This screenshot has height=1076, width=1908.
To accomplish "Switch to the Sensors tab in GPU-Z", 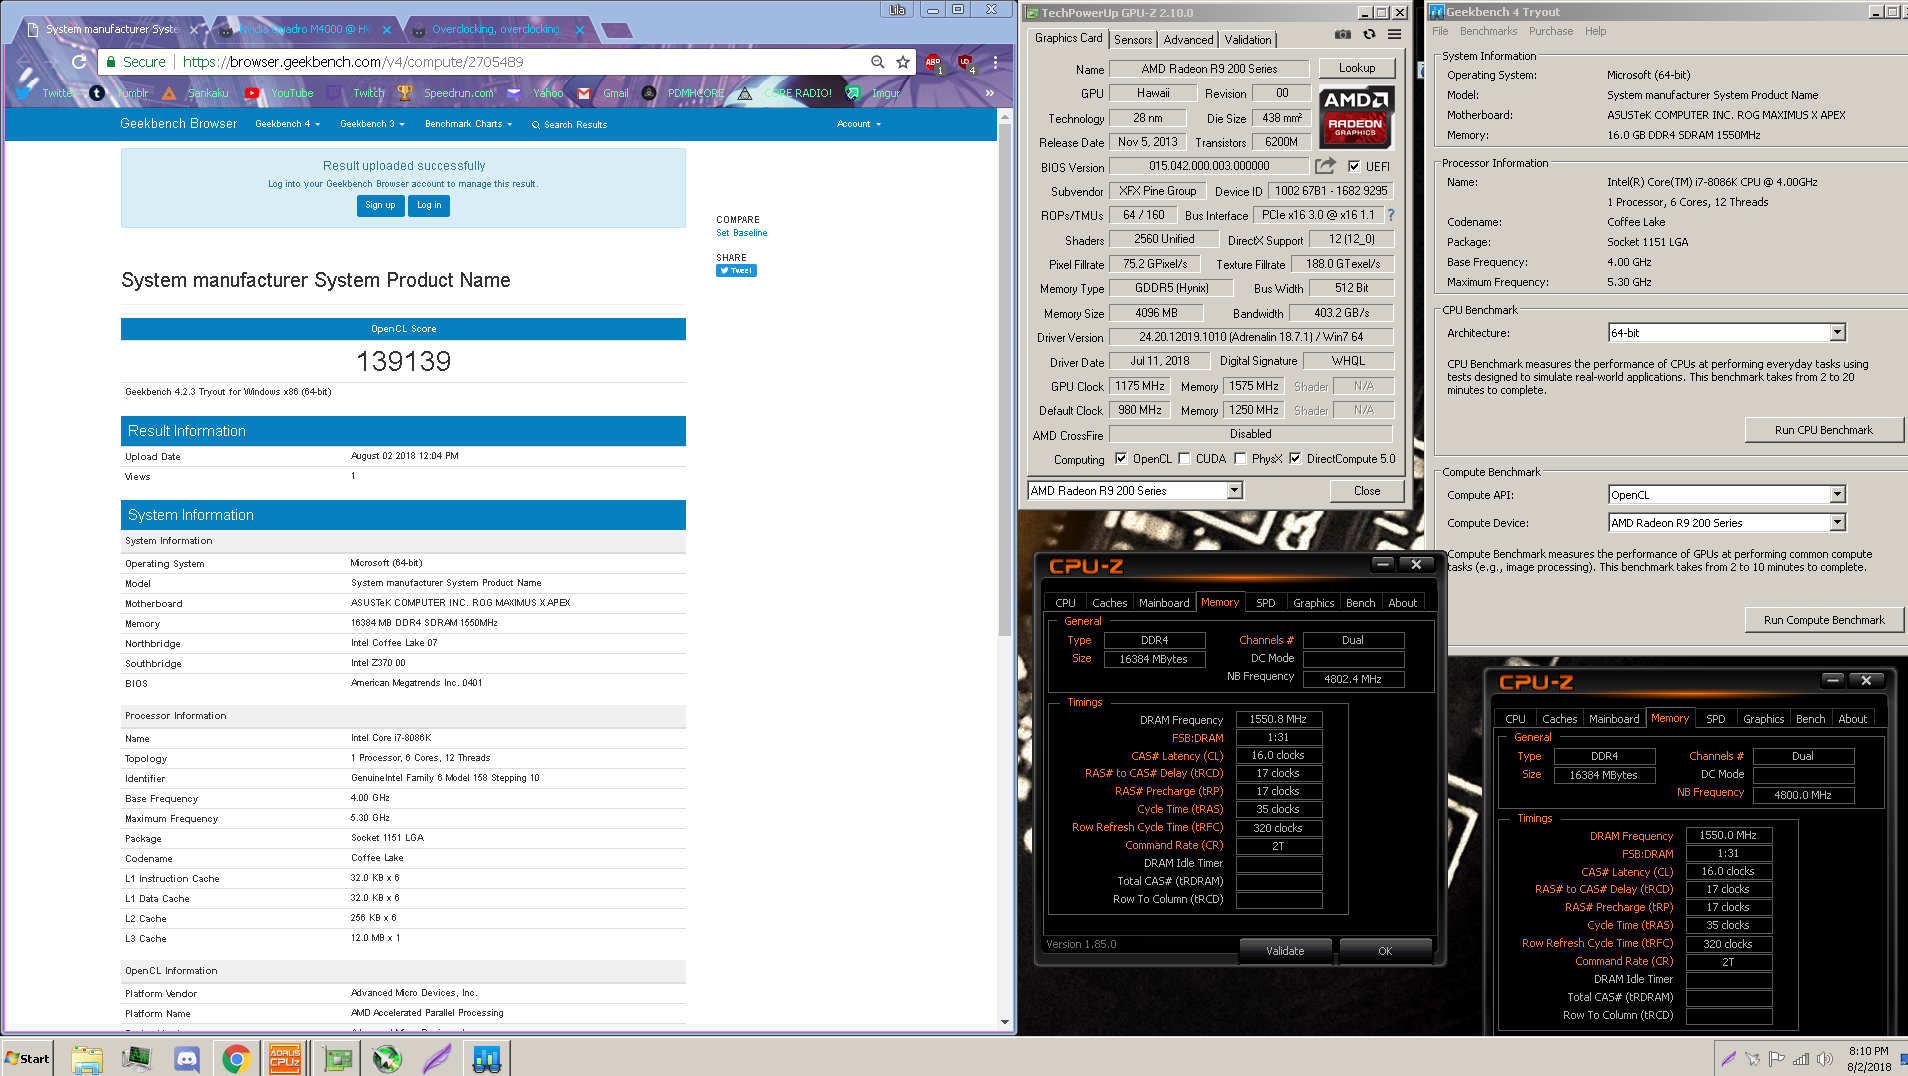I will coord(1133,40).
